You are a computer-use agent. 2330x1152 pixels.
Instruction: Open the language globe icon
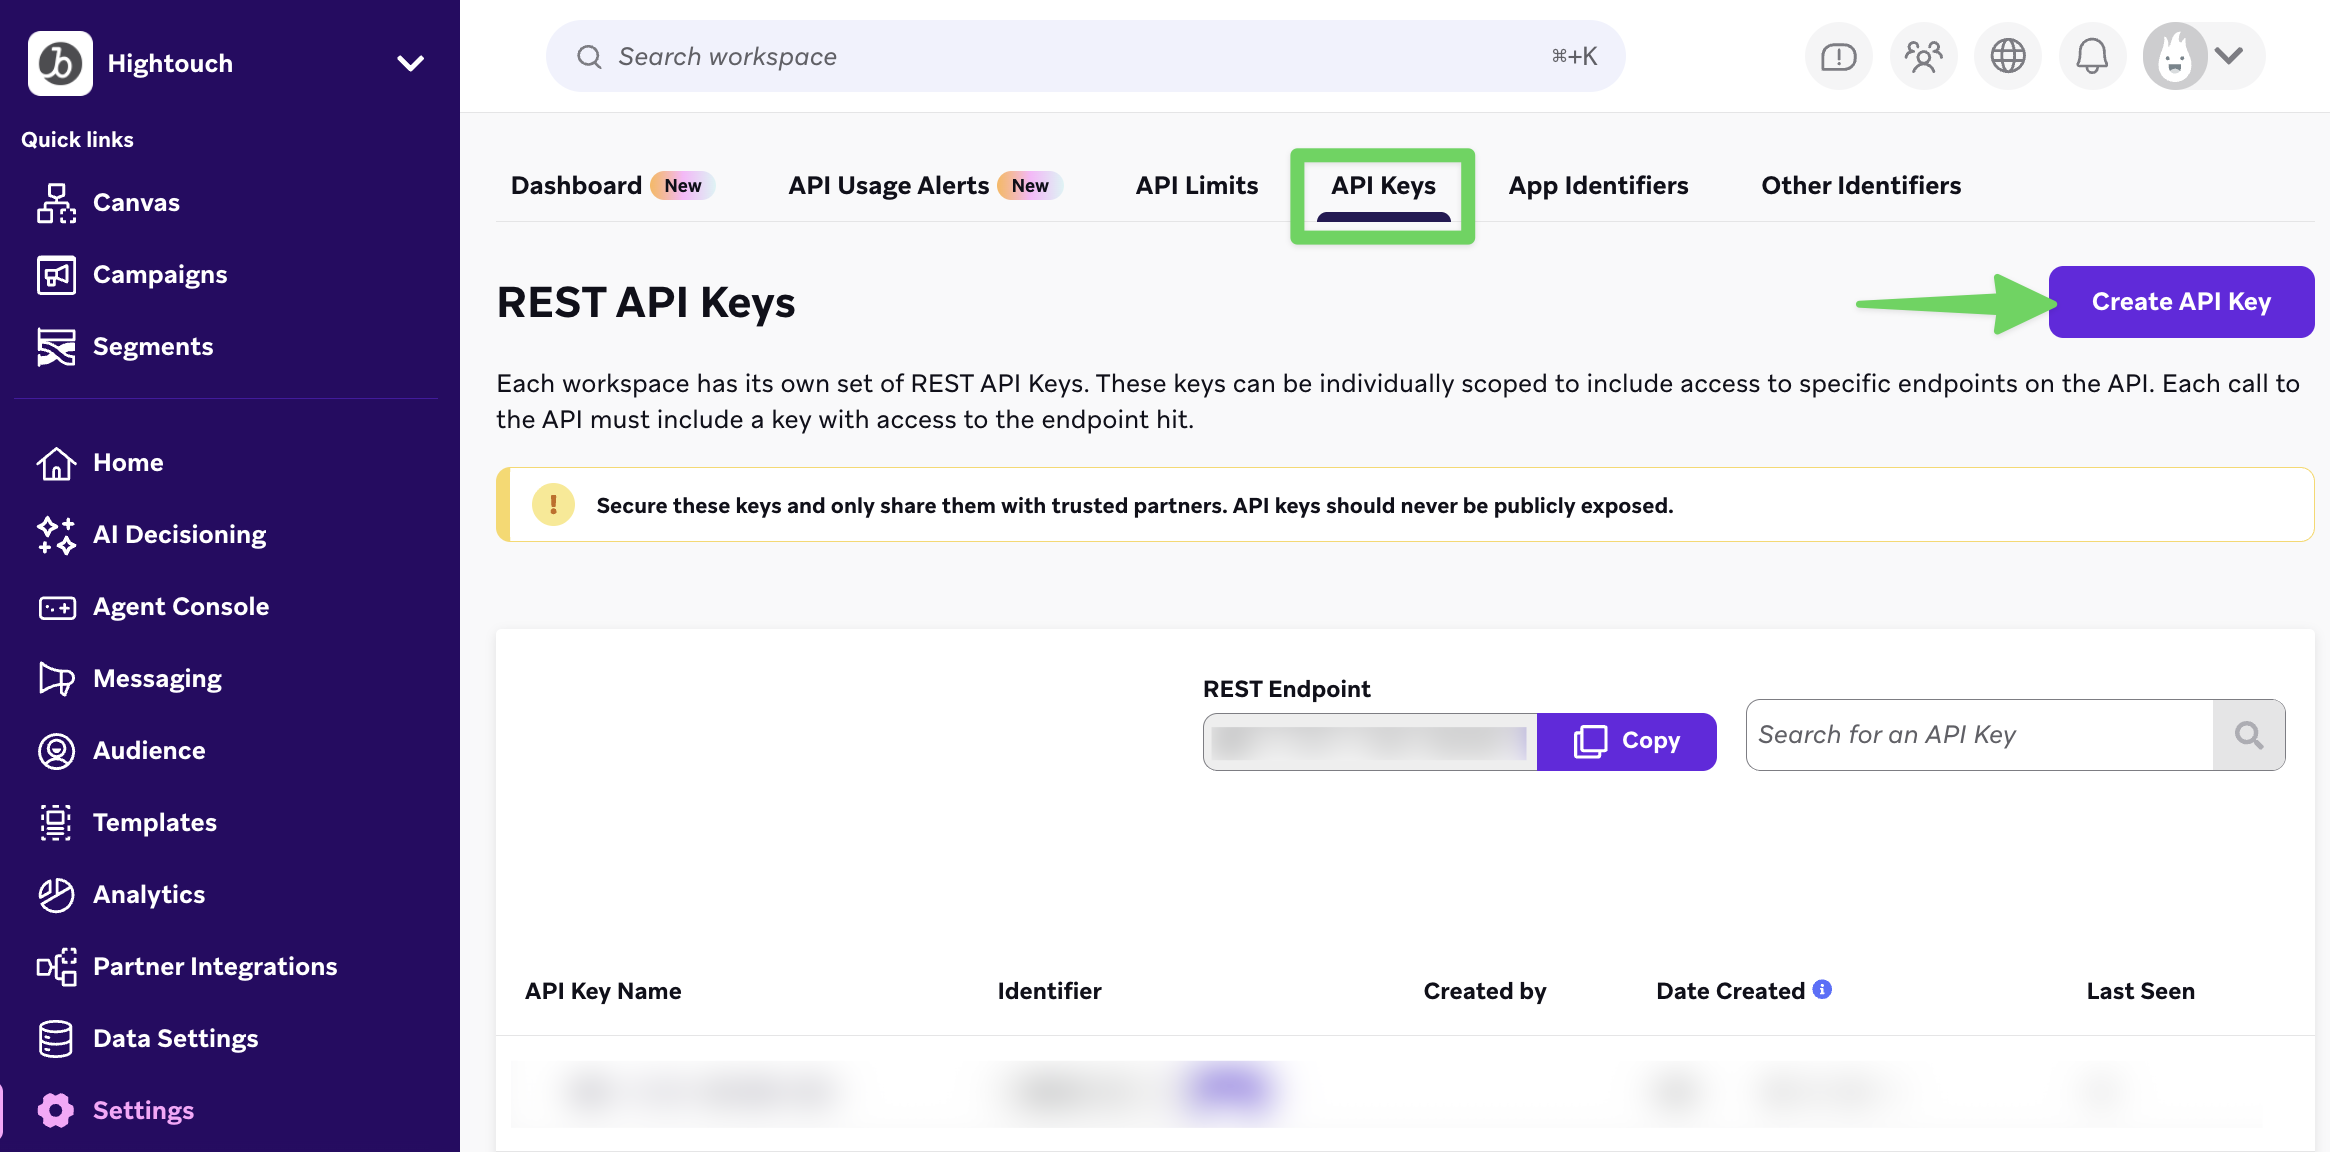2007,56
